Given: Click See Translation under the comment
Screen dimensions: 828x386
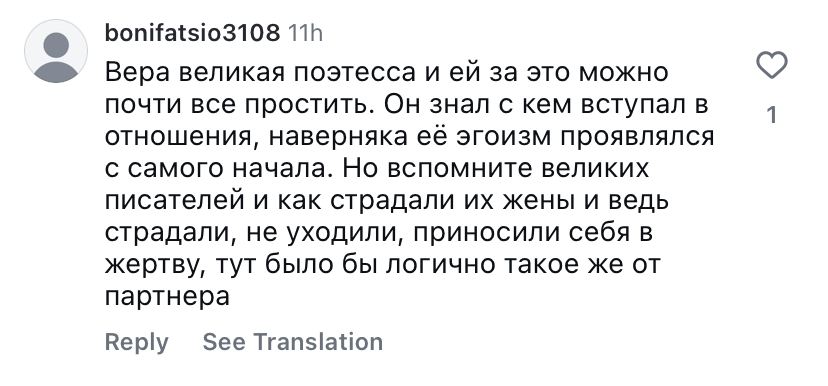Looking at the screenshot, I should click(x=293, y=342).
